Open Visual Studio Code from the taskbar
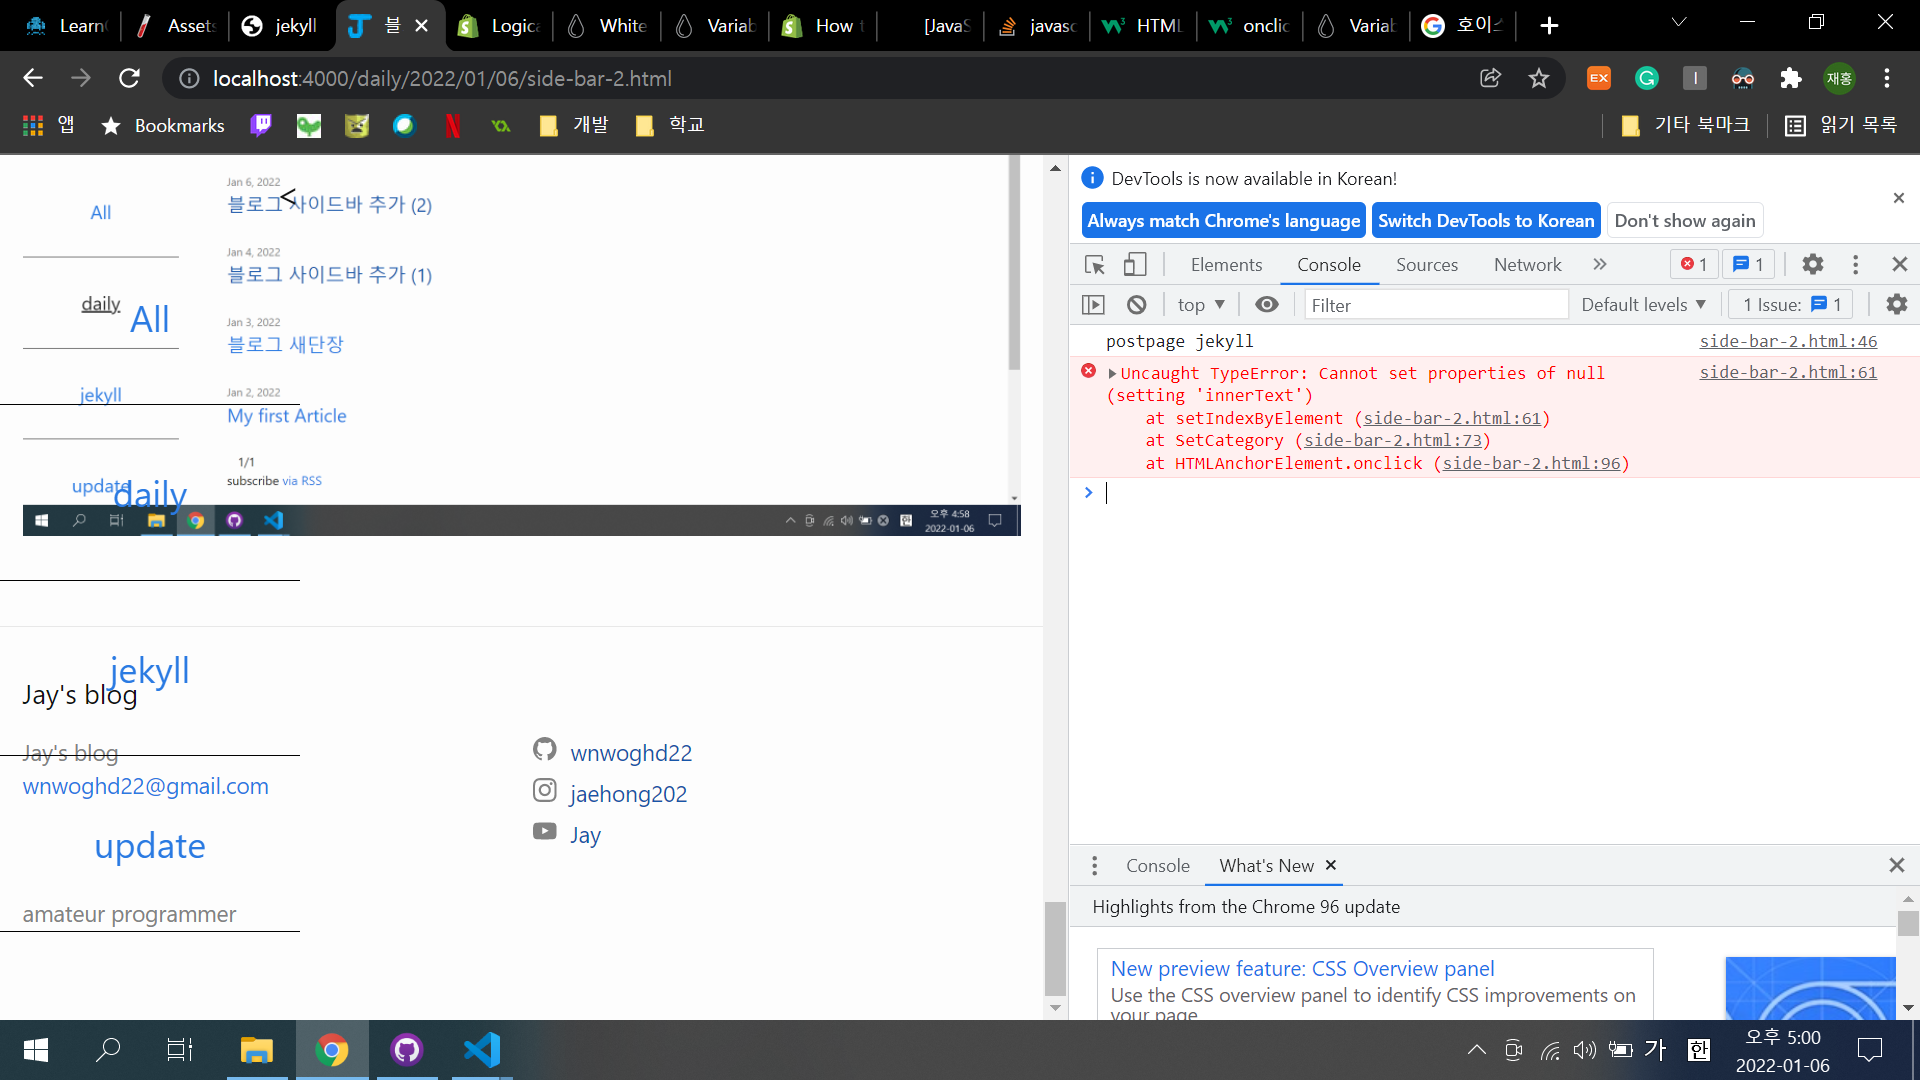 click(x=481, y=1050)
